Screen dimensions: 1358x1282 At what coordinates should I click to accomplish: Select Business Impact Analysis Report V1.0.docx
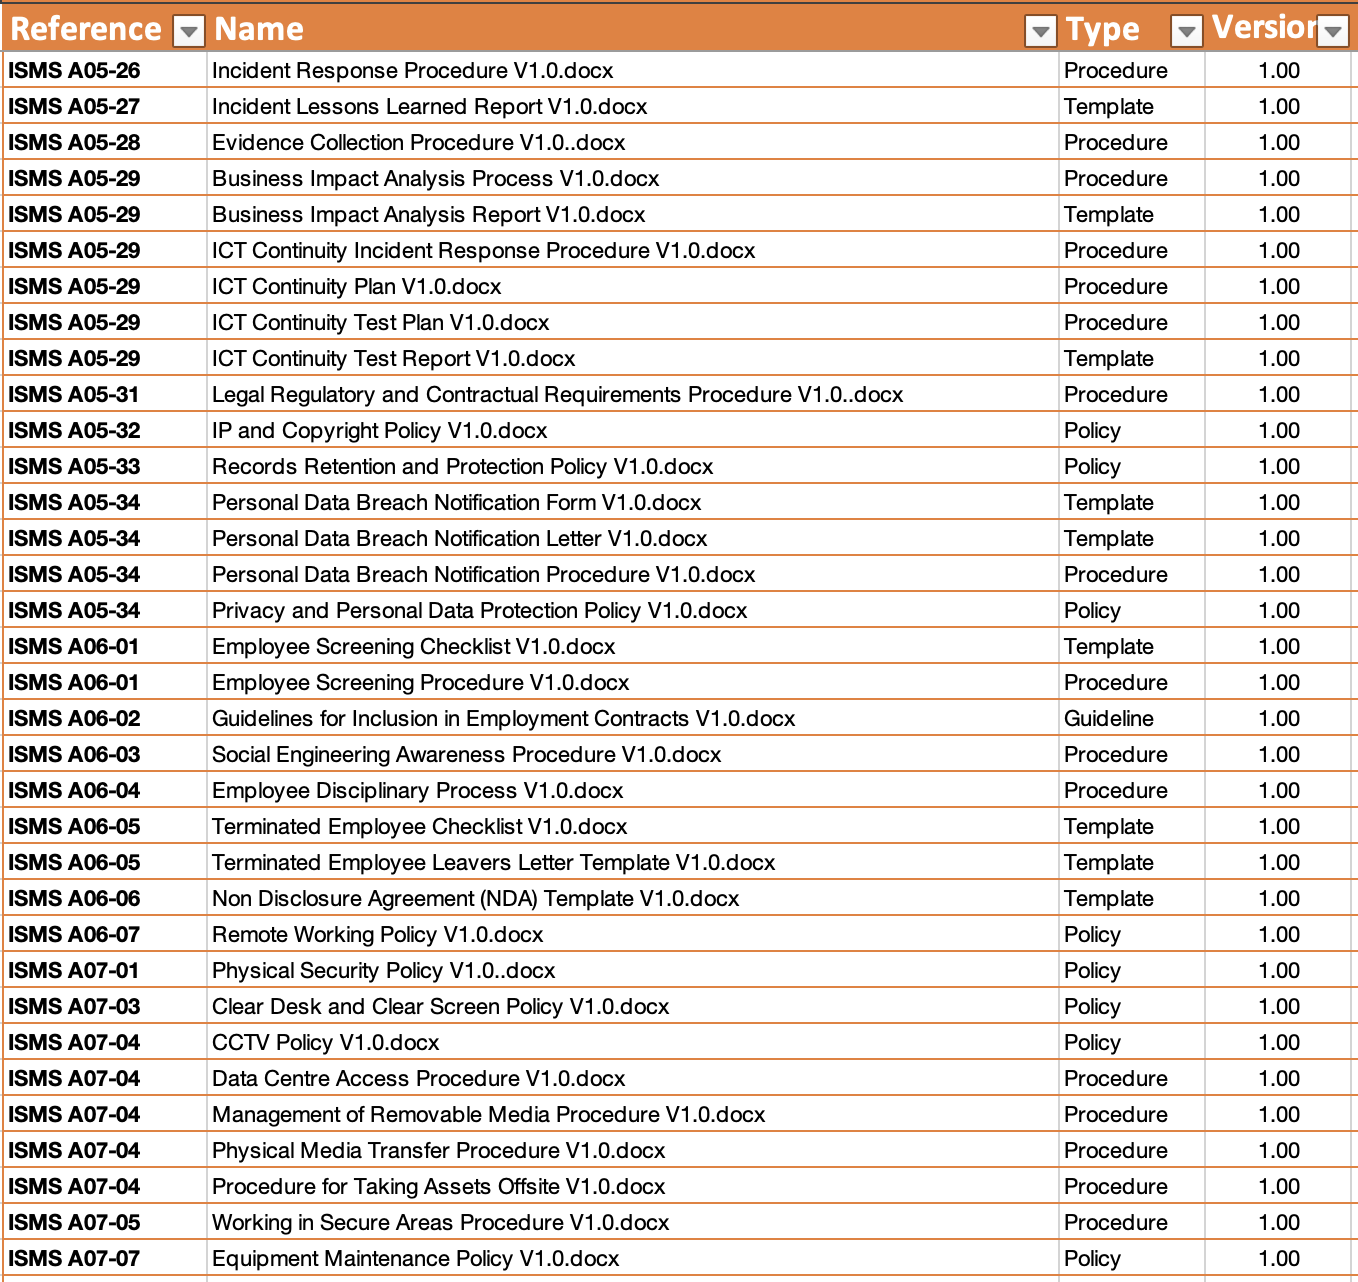[x=633, y=215]
